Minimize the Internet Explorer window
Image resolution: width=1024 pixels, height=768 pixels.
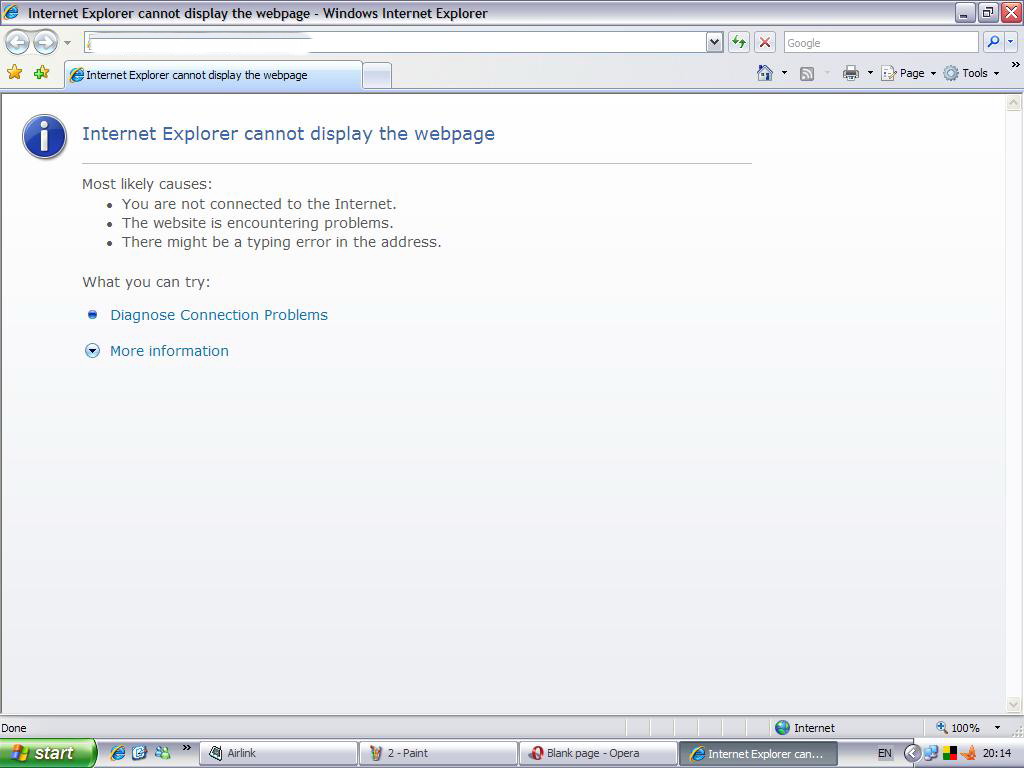click(965, 12)
